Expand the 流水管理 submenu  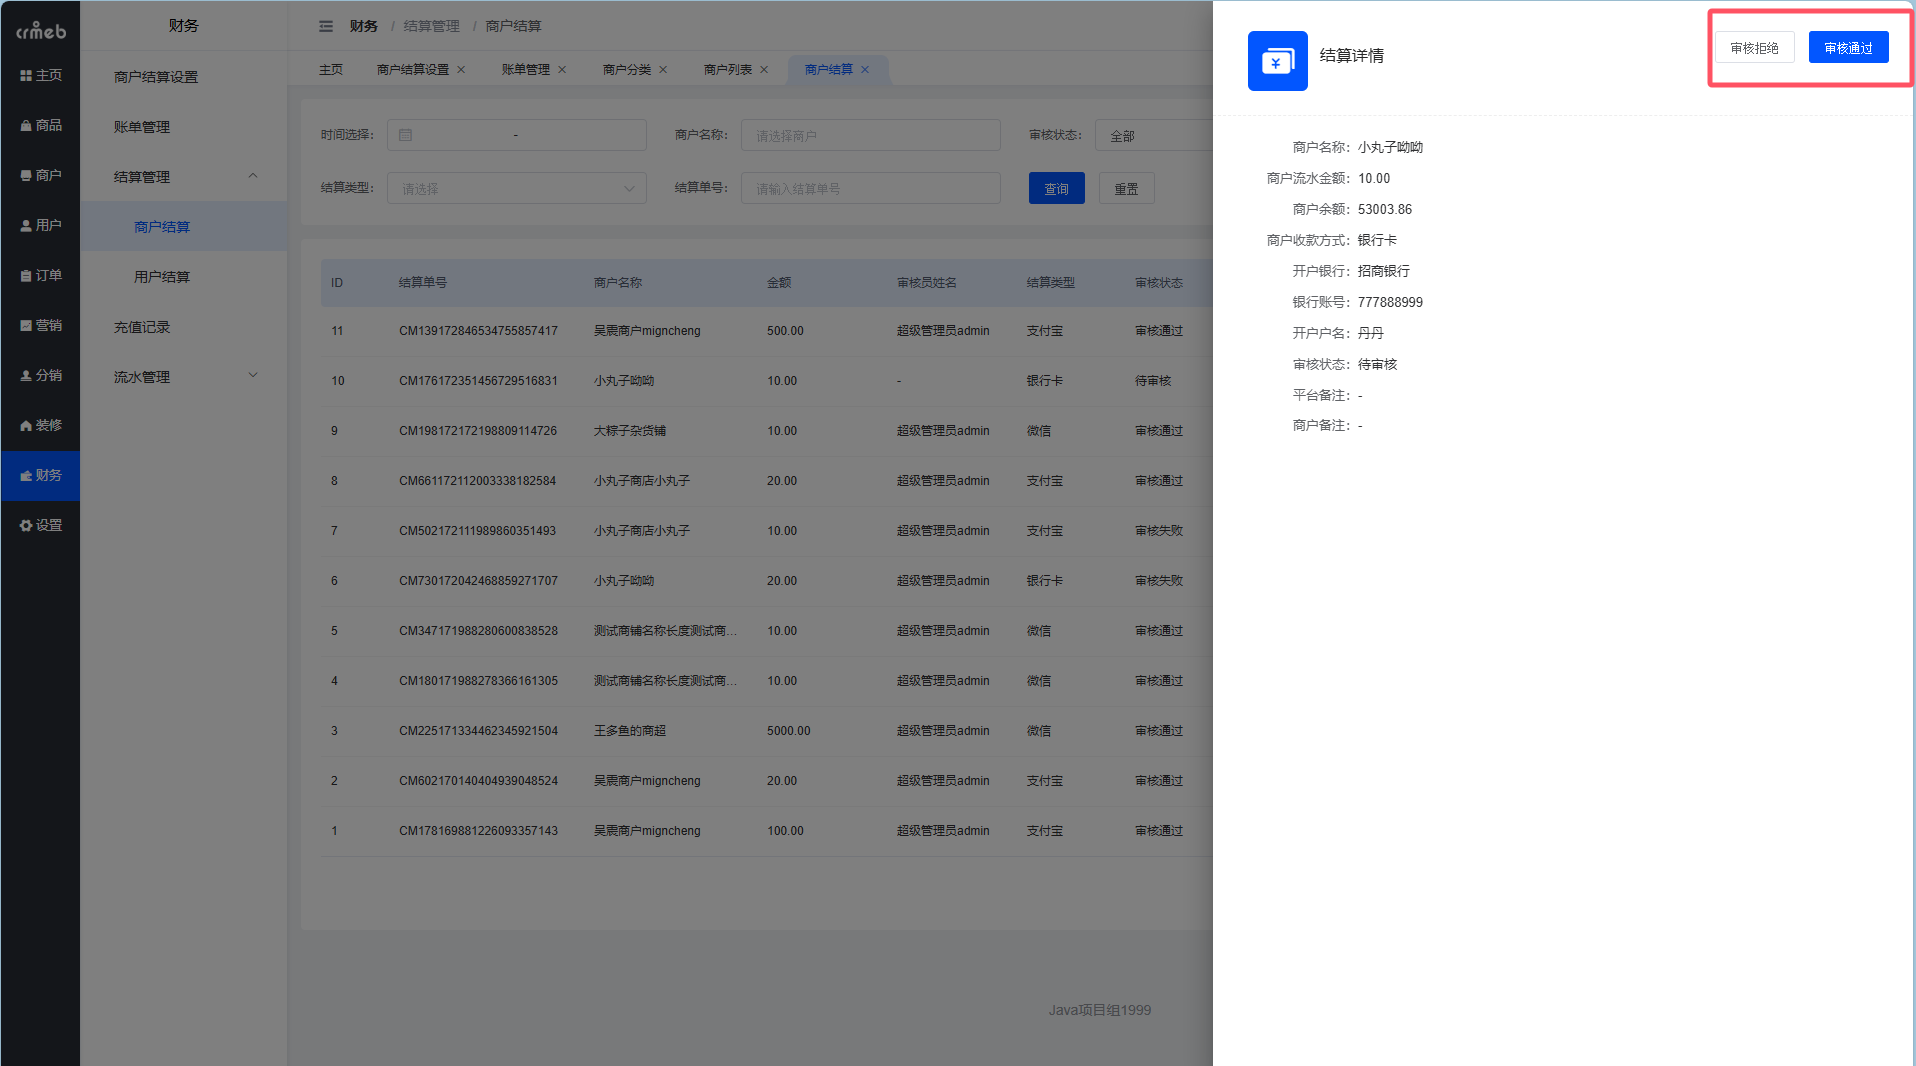253,376
